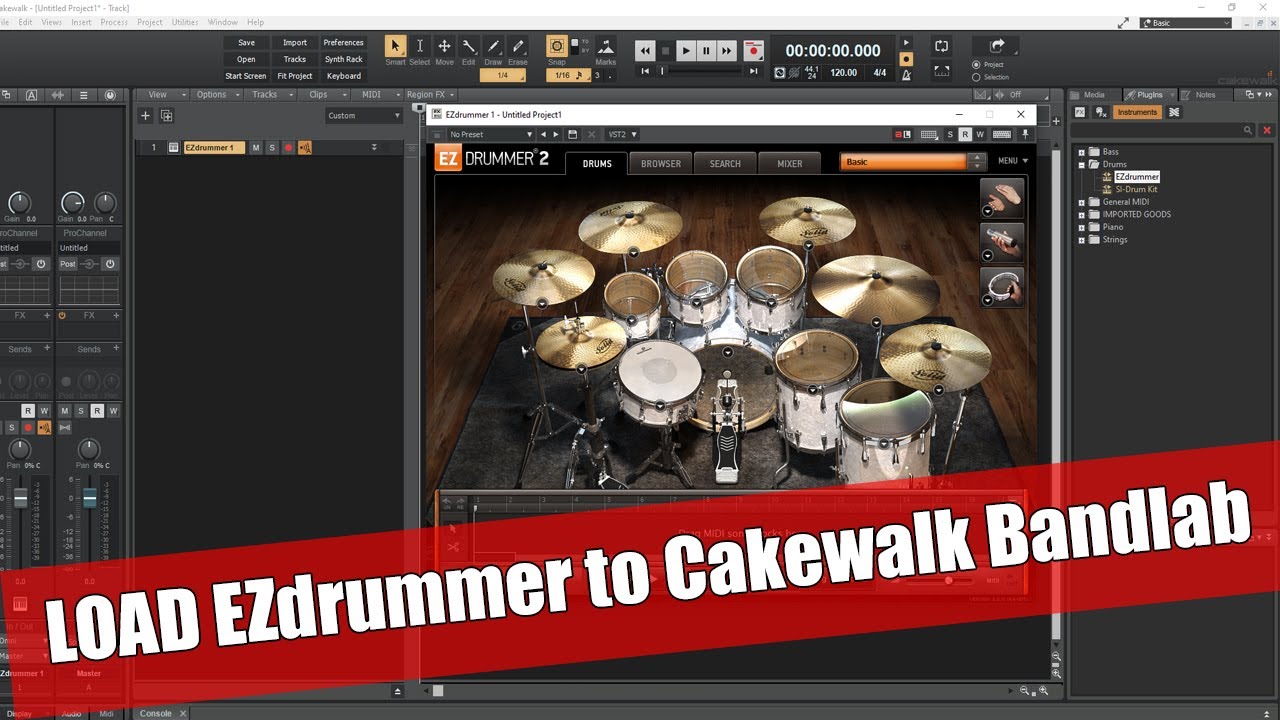Pick the Edit tool

[x=468, y=46]
